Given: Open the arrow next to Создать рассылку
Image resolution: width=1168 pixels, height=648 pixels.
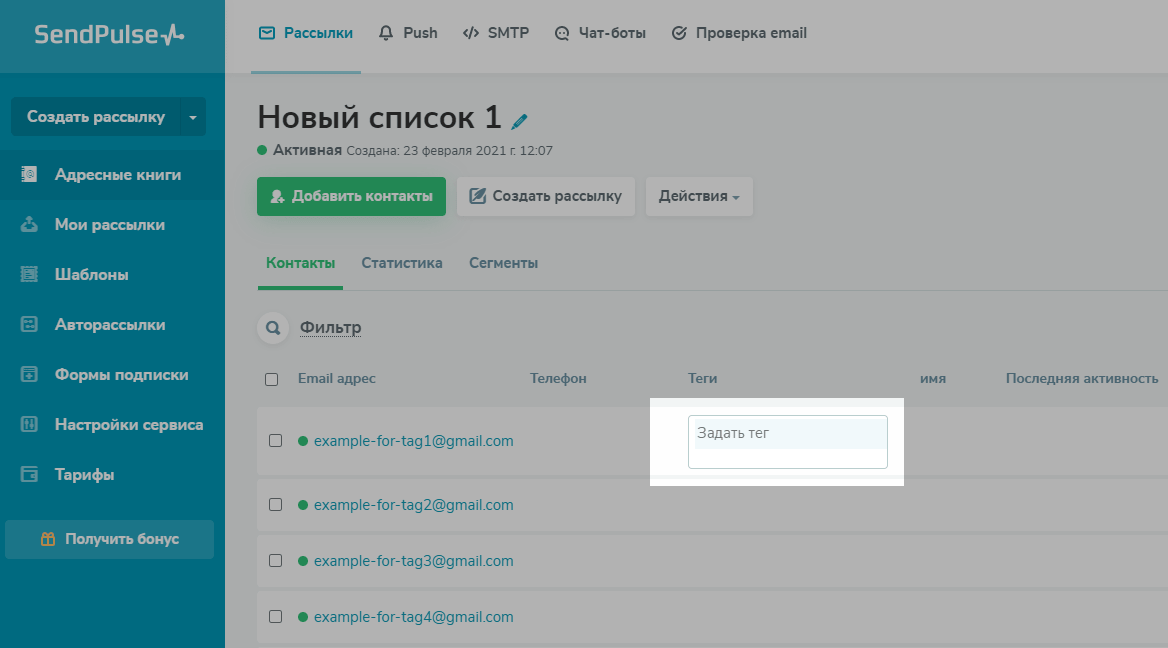Looking at the screenshot, I should (193, 117).
